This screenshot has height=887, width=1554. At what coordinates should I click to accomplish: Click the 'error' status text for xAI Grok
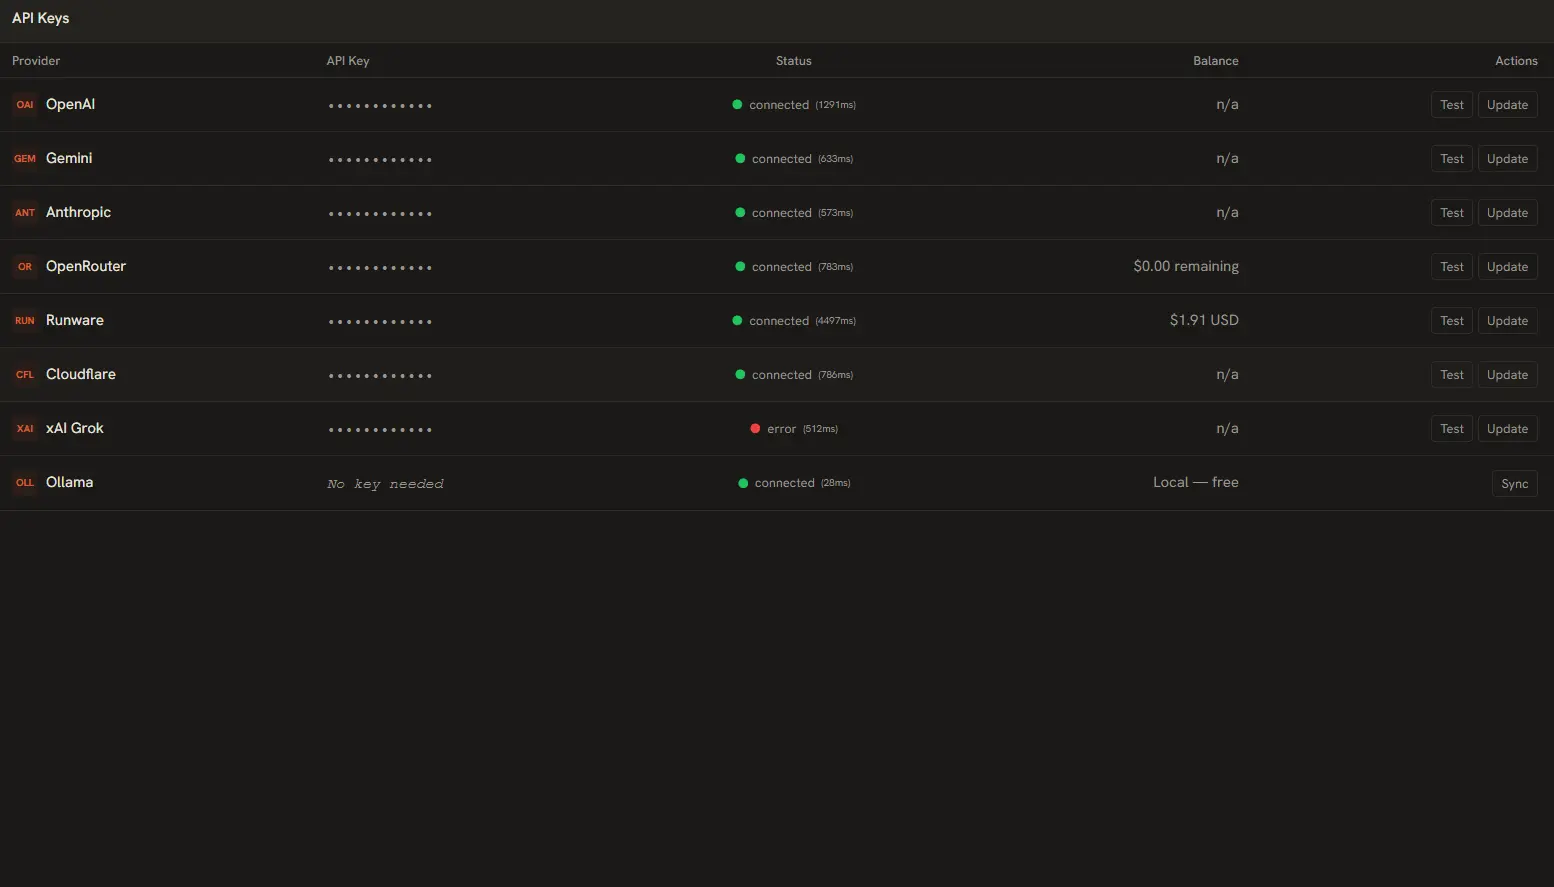click(x=782, y=429)
